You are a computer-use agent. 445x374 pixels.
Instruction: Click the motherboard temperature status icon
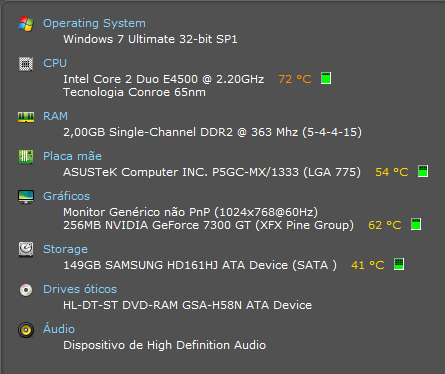(423, 171)
